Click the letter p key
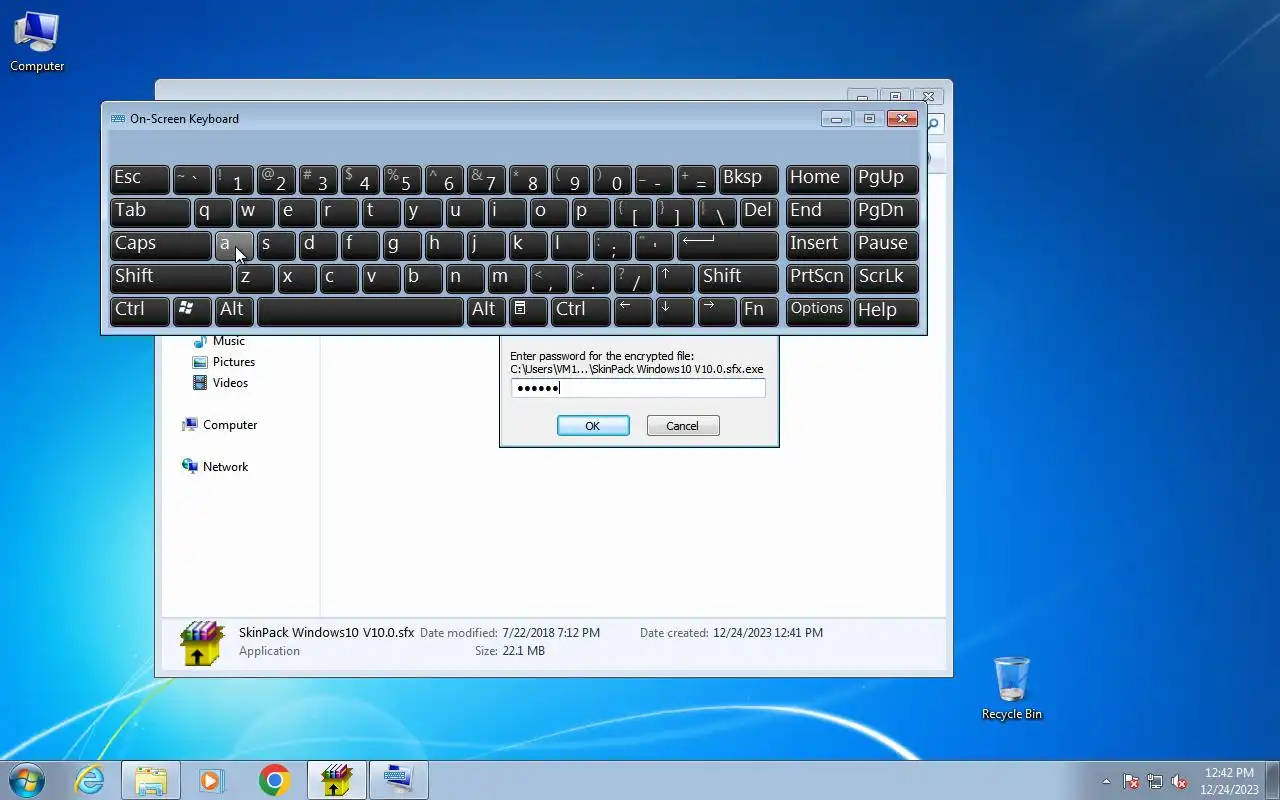Viewport: 1280px width, 800px height. tap(591, 212)
